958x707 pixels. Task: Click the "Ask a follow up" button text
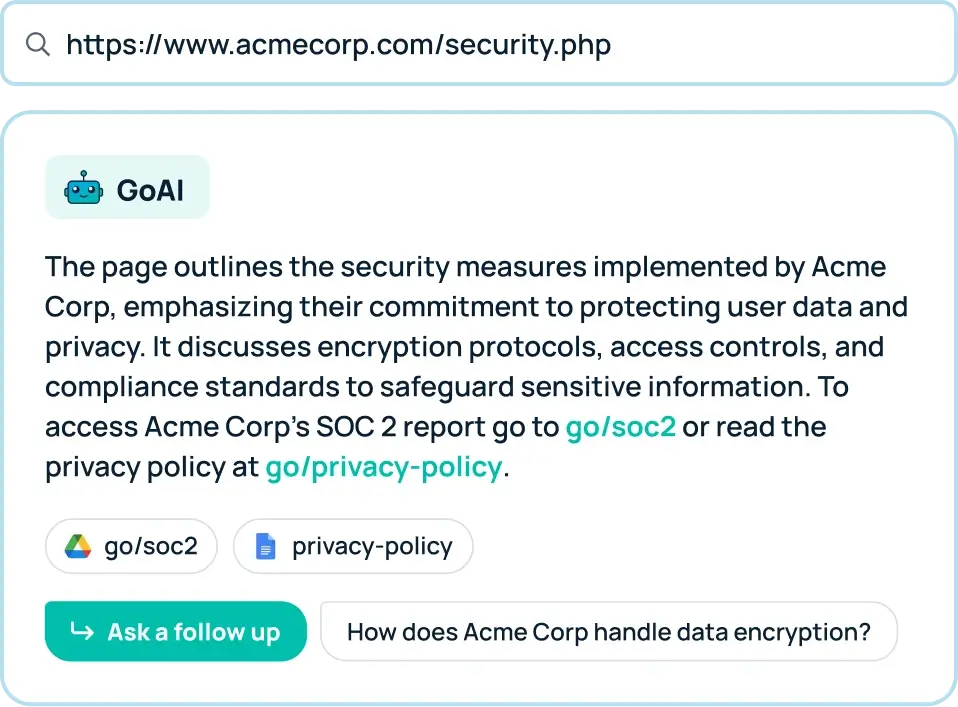[194, 632]
